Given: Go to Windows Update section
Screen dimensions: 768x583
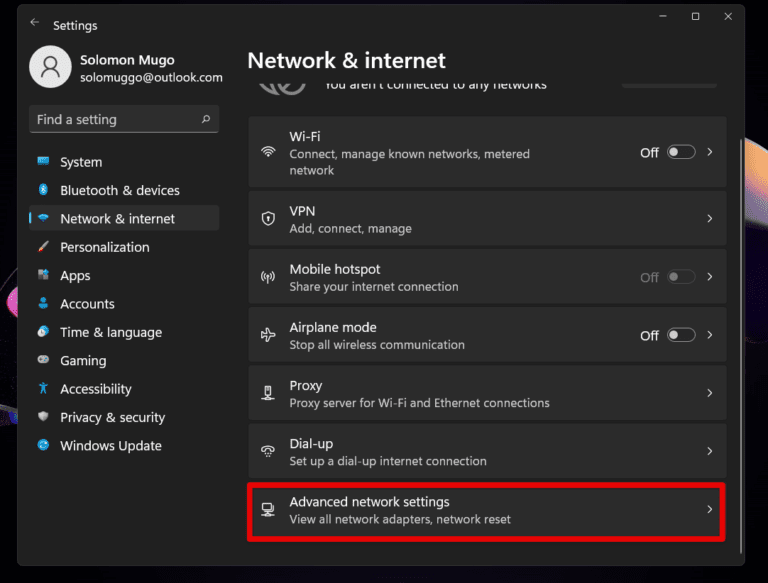Looking at the screenshot, I should [110, 446].
